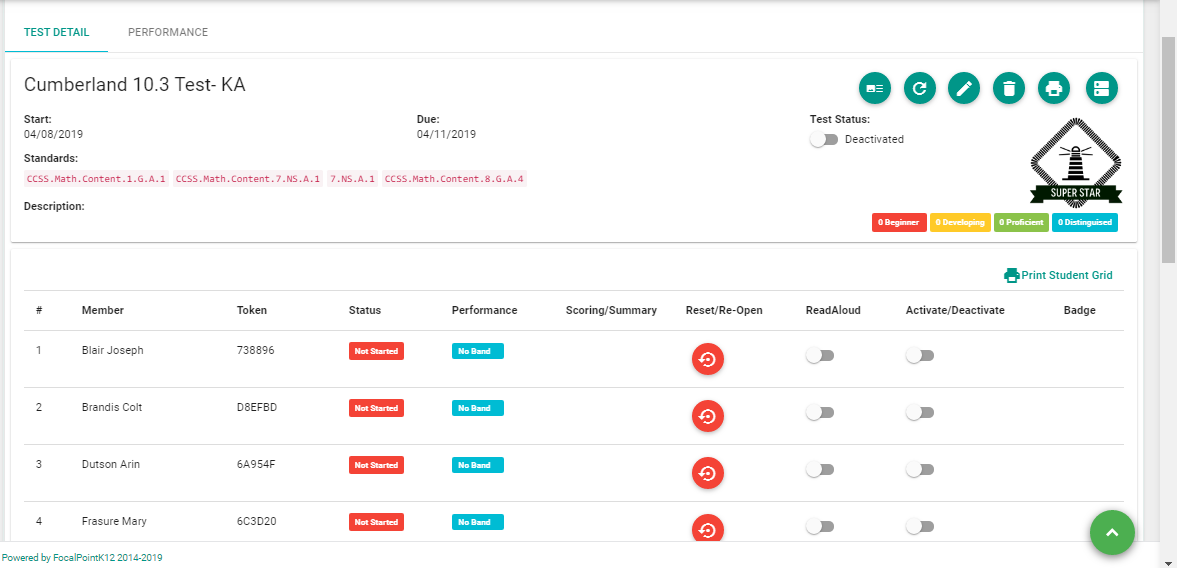Image resolution: width=1177 pixels, height=568 pixels.
Task: Click the green scroll-to-top arrow button
Action: (x=1112, y=532)
